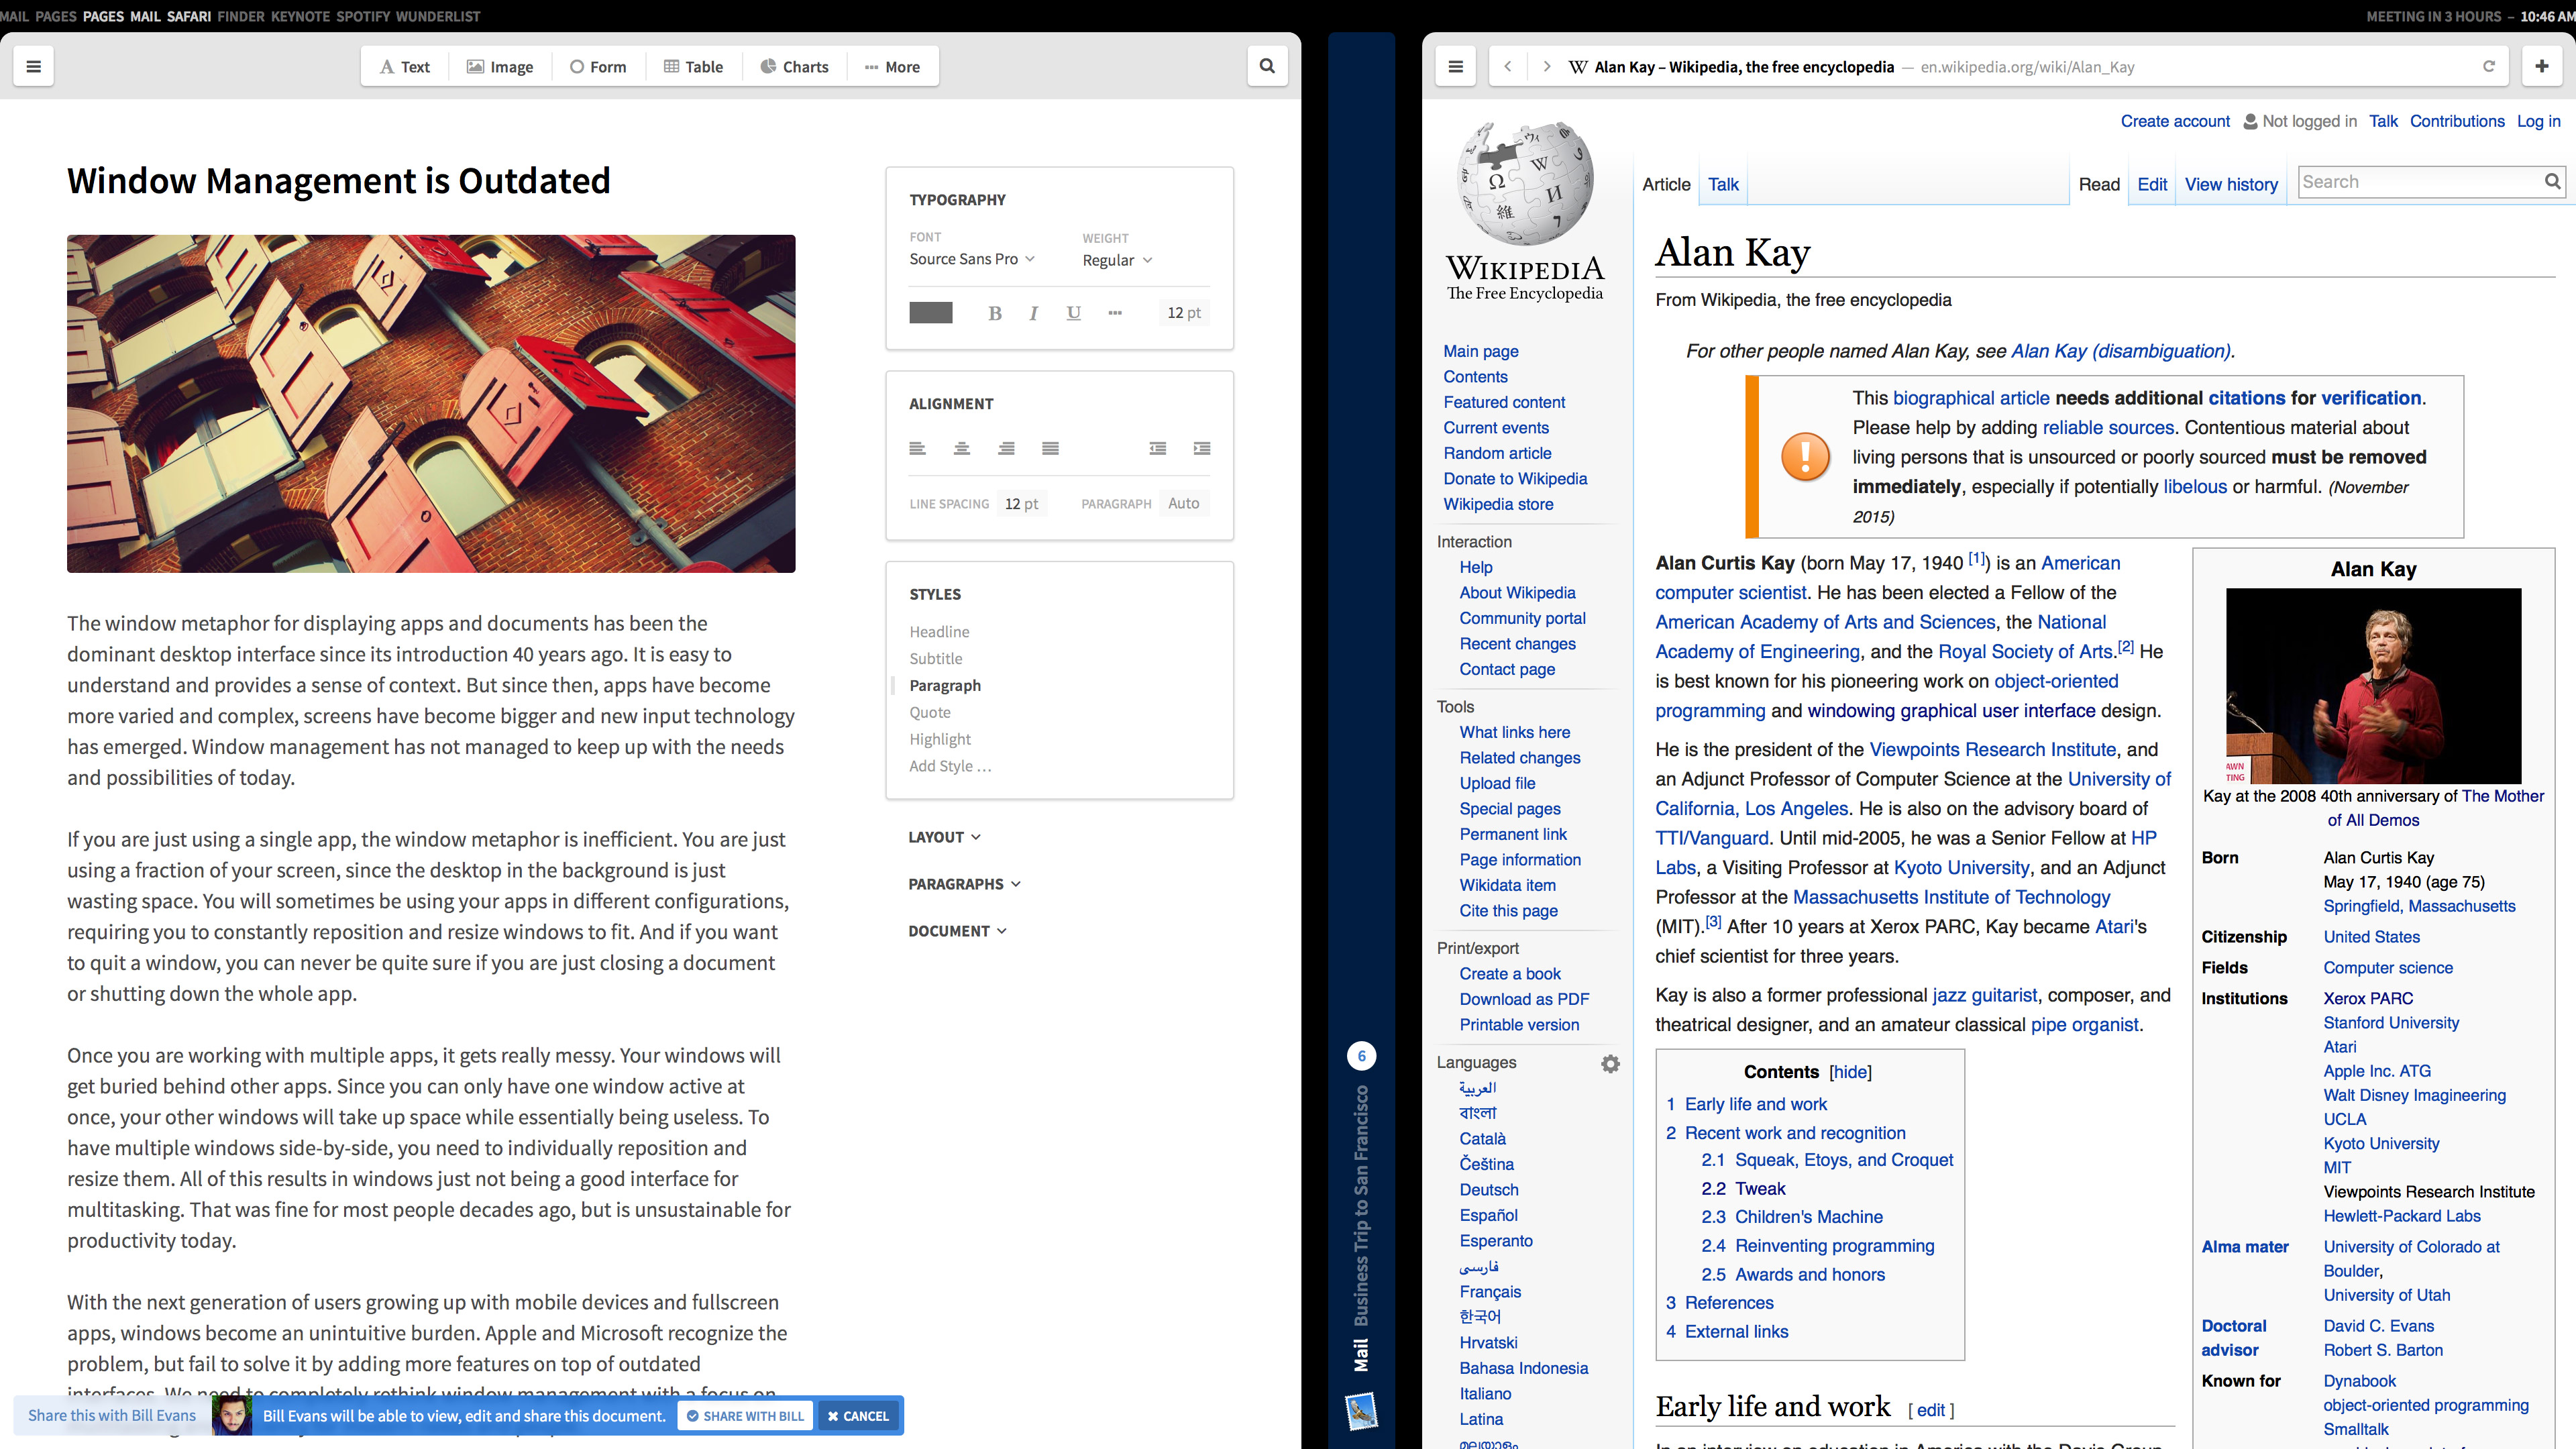
Task: Open the Regular weight dropdown
Action: (1116, 260)
